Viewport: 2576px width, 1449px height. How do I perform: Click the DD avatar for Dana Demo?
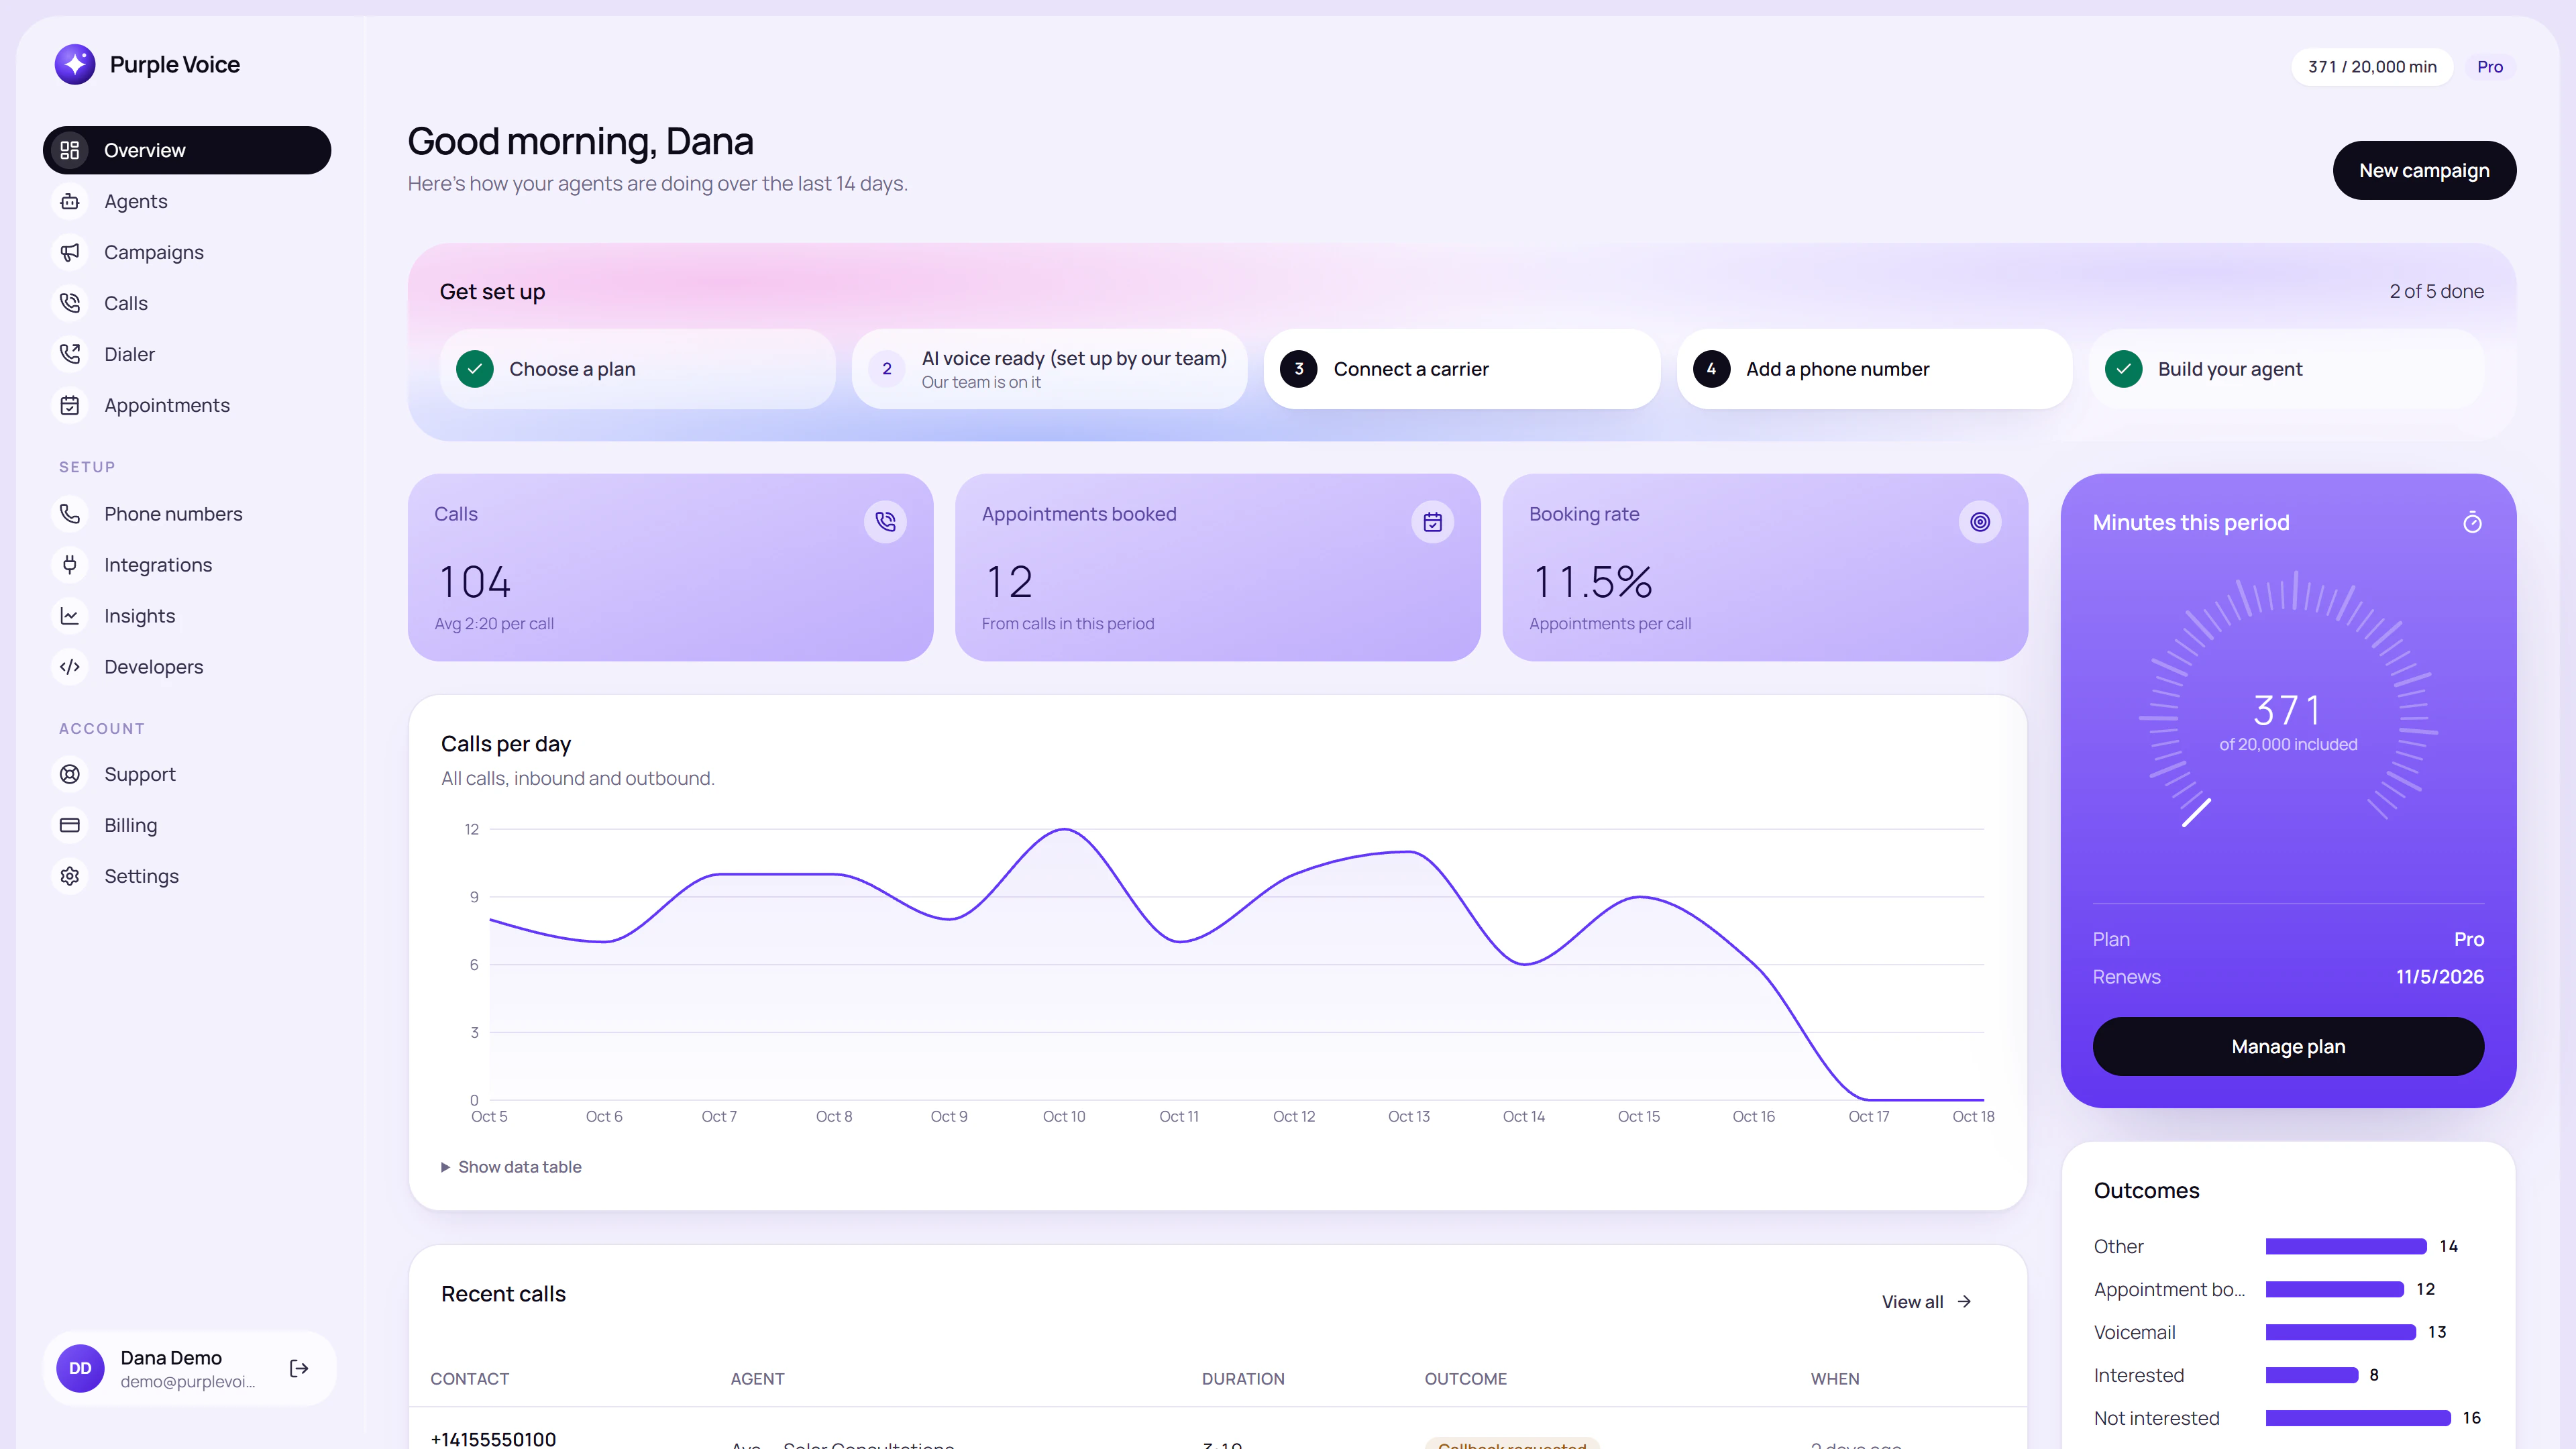tap(80, 1368)
